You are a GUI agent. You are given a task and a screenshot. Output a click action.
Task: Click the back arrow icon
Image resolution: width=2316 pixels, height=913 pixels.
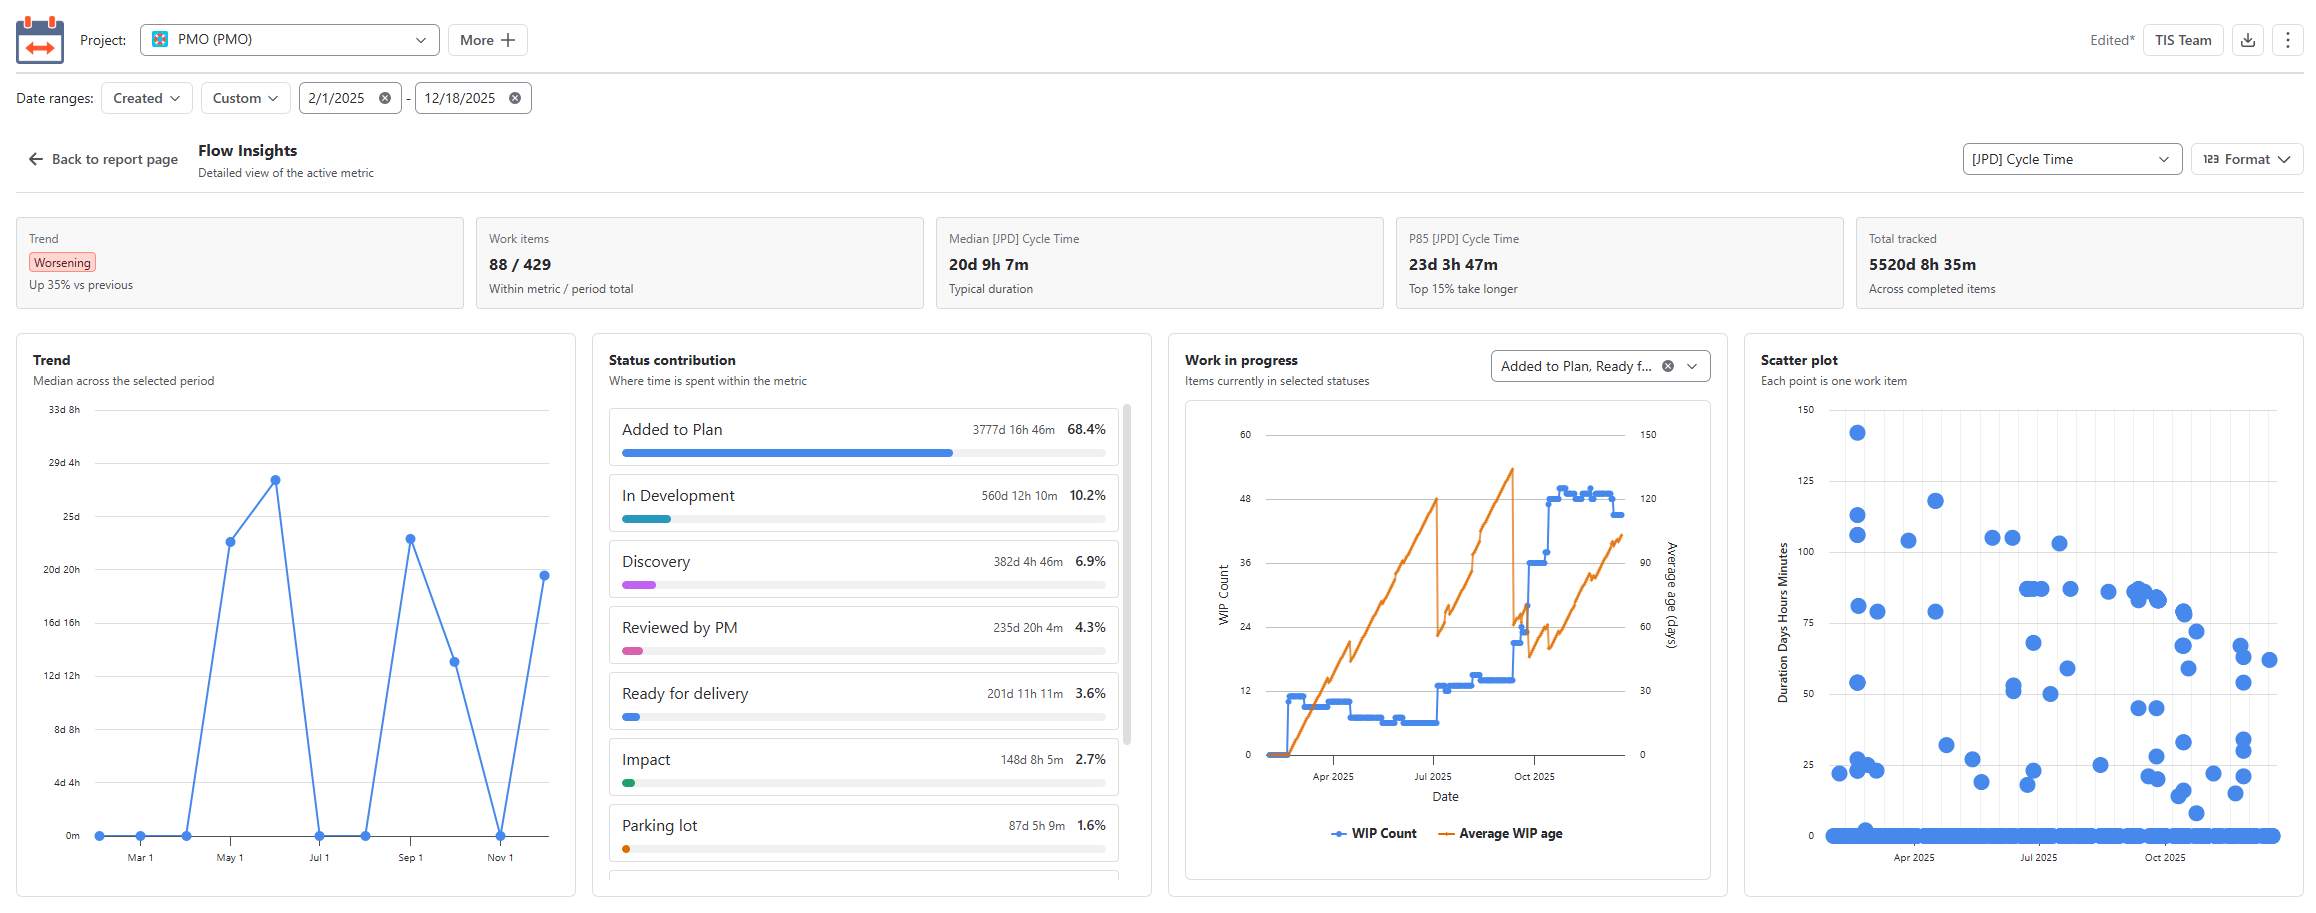tap(36, 159)
